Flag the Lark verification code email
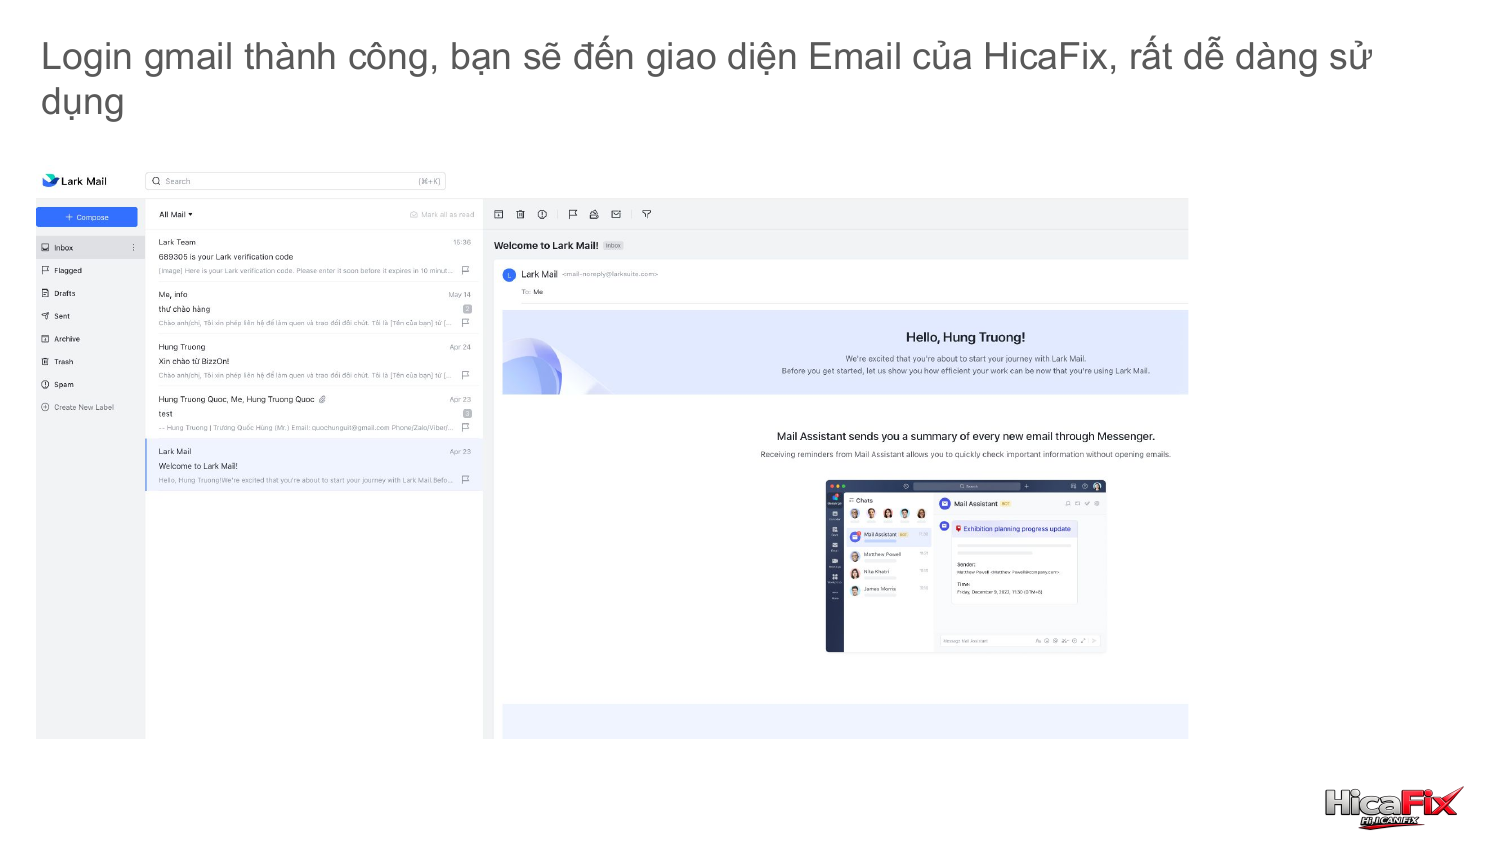This screenshot has height=844, width=1500. pos(465,270)
